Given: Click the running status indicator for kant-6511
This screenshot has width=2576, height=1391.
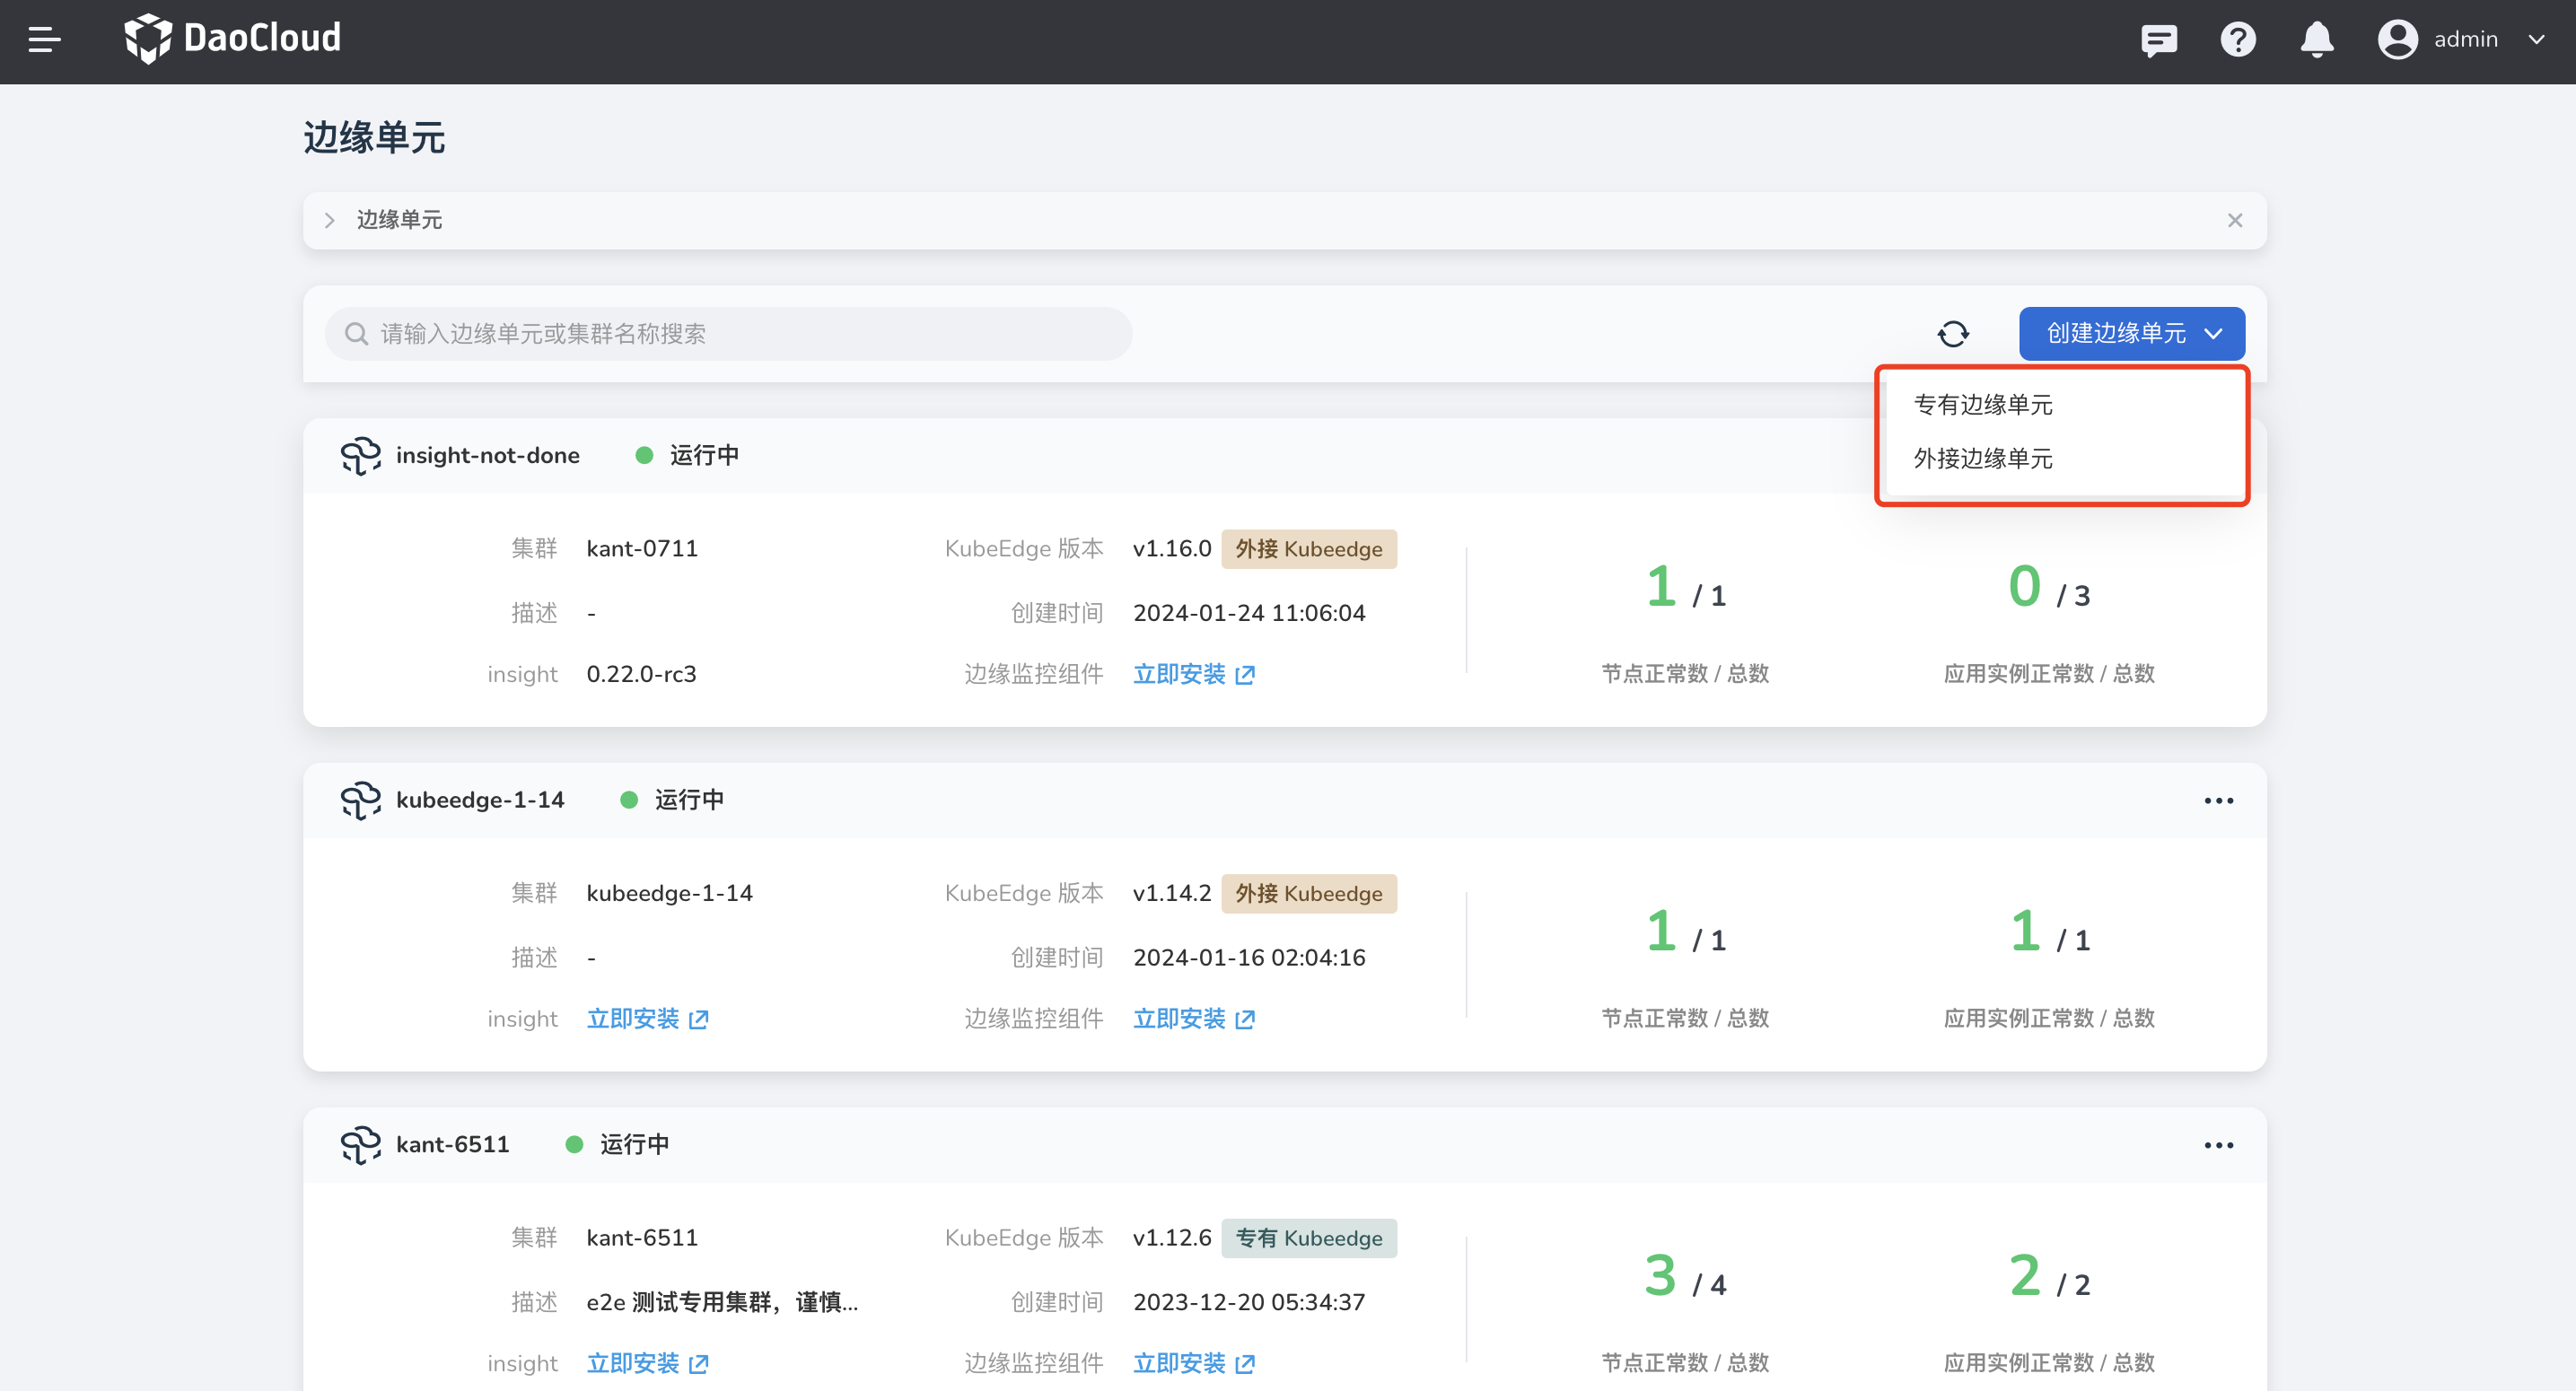Looking at the screenshot, I should (576, 1144).
